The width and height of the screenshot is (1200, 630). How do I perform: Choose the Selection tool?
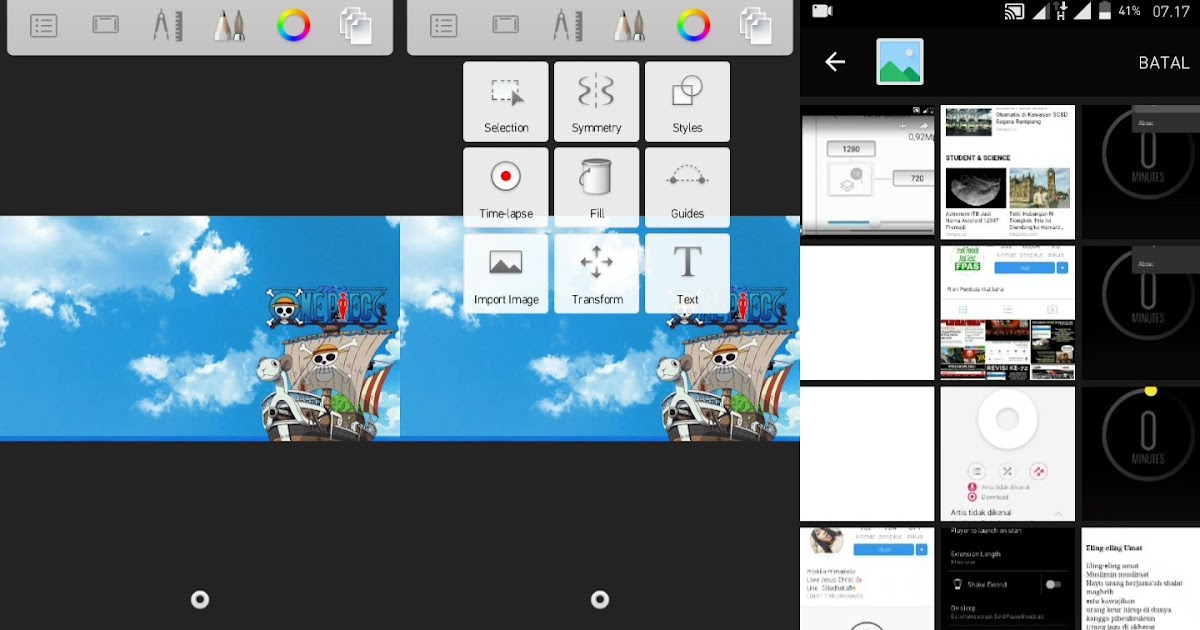point(506,101)
